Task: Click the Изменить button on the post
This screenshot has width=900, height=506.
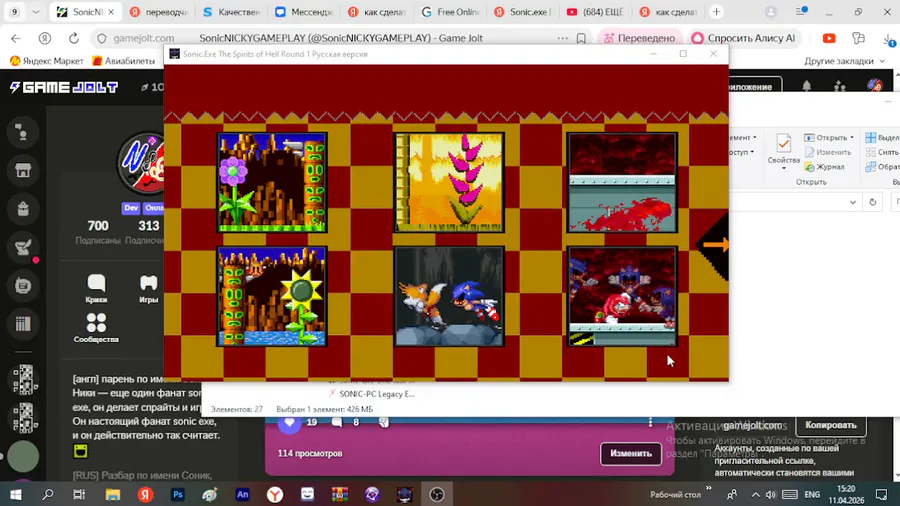Action: pyautogui.click(x=631, y=453)
